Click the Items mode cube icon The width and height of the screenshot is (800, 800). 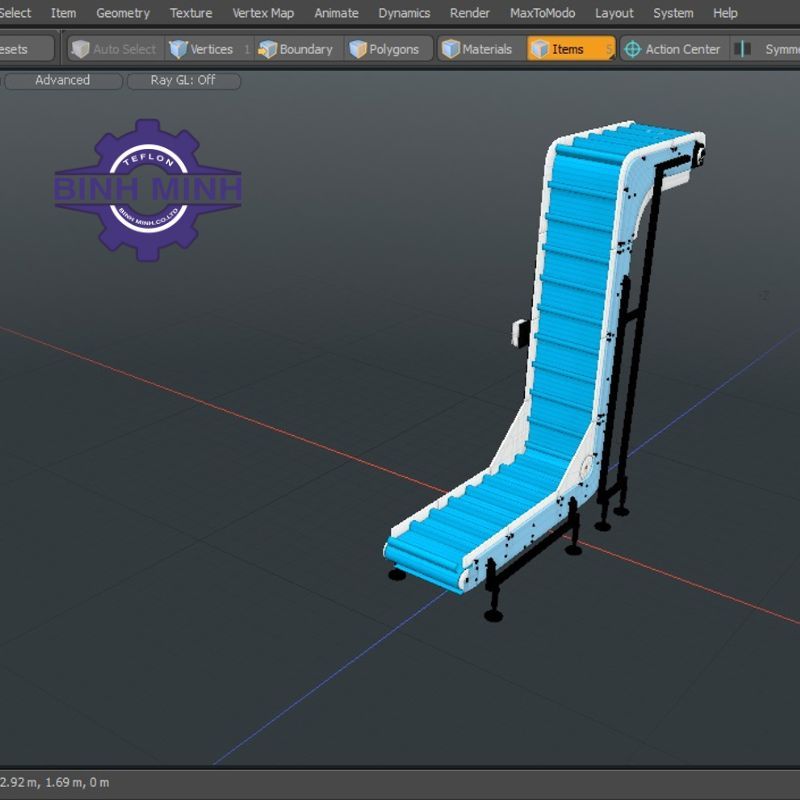[539, 49]
